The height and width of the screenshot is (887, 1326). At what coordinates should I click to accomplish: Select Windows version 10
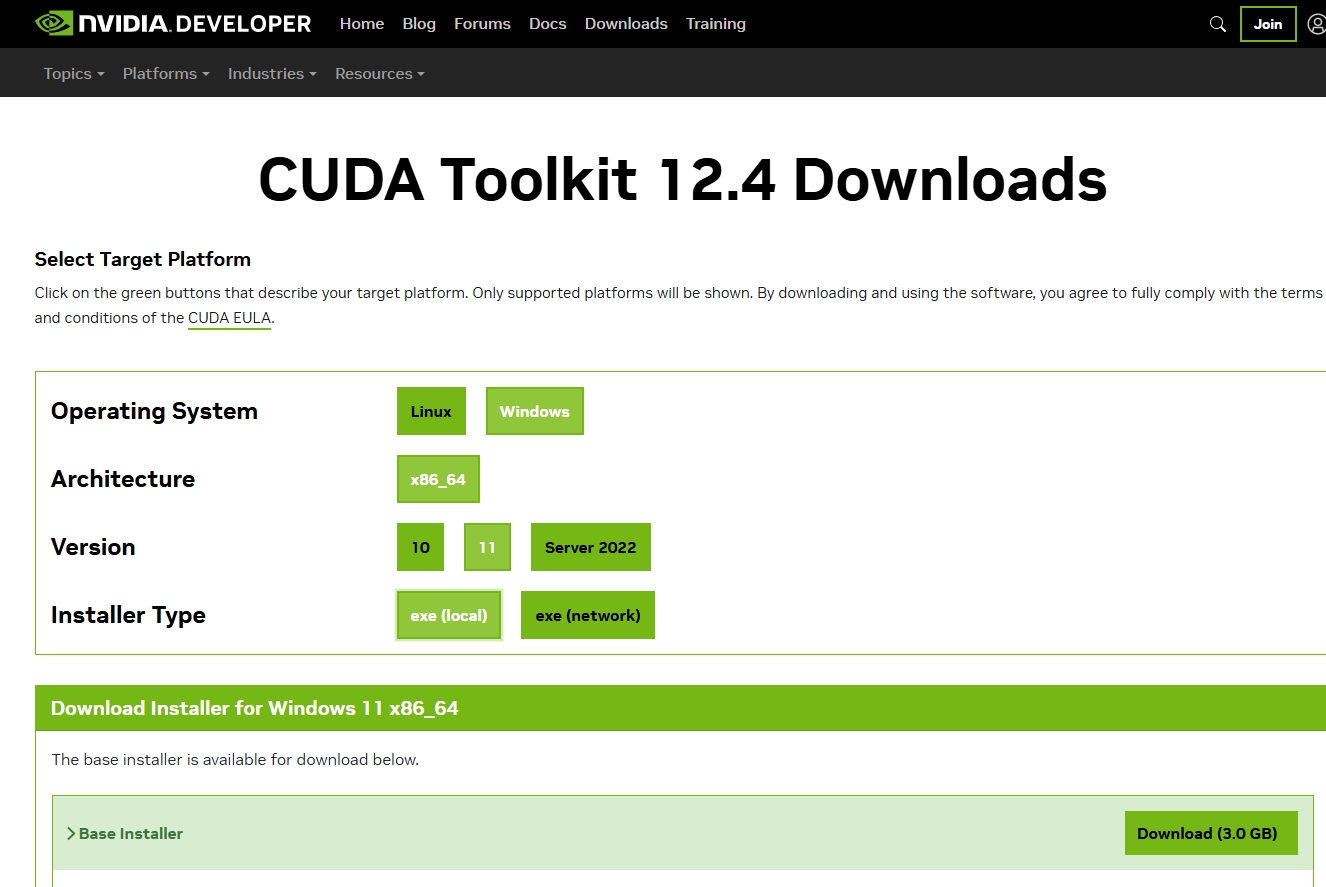click(420, 547)
